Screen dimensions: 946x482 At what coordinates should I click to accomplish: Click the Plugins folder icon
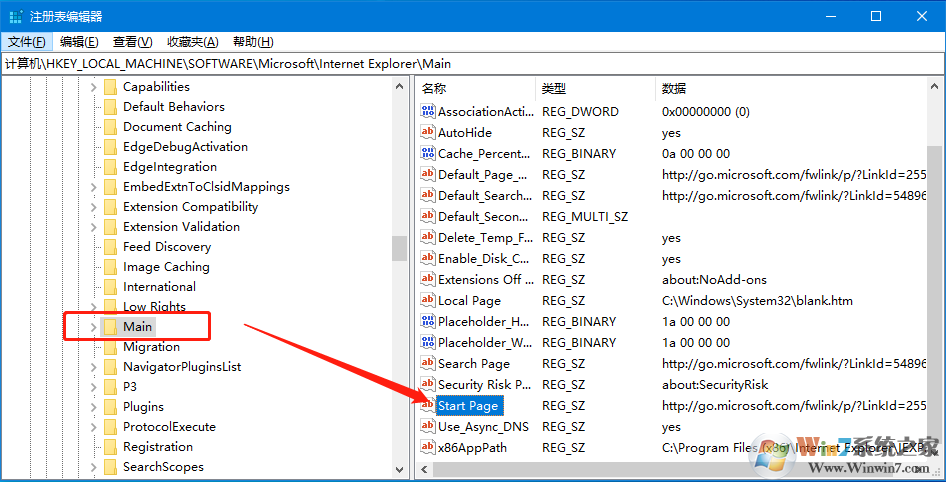pyautogui.click(x=110, y=407)
